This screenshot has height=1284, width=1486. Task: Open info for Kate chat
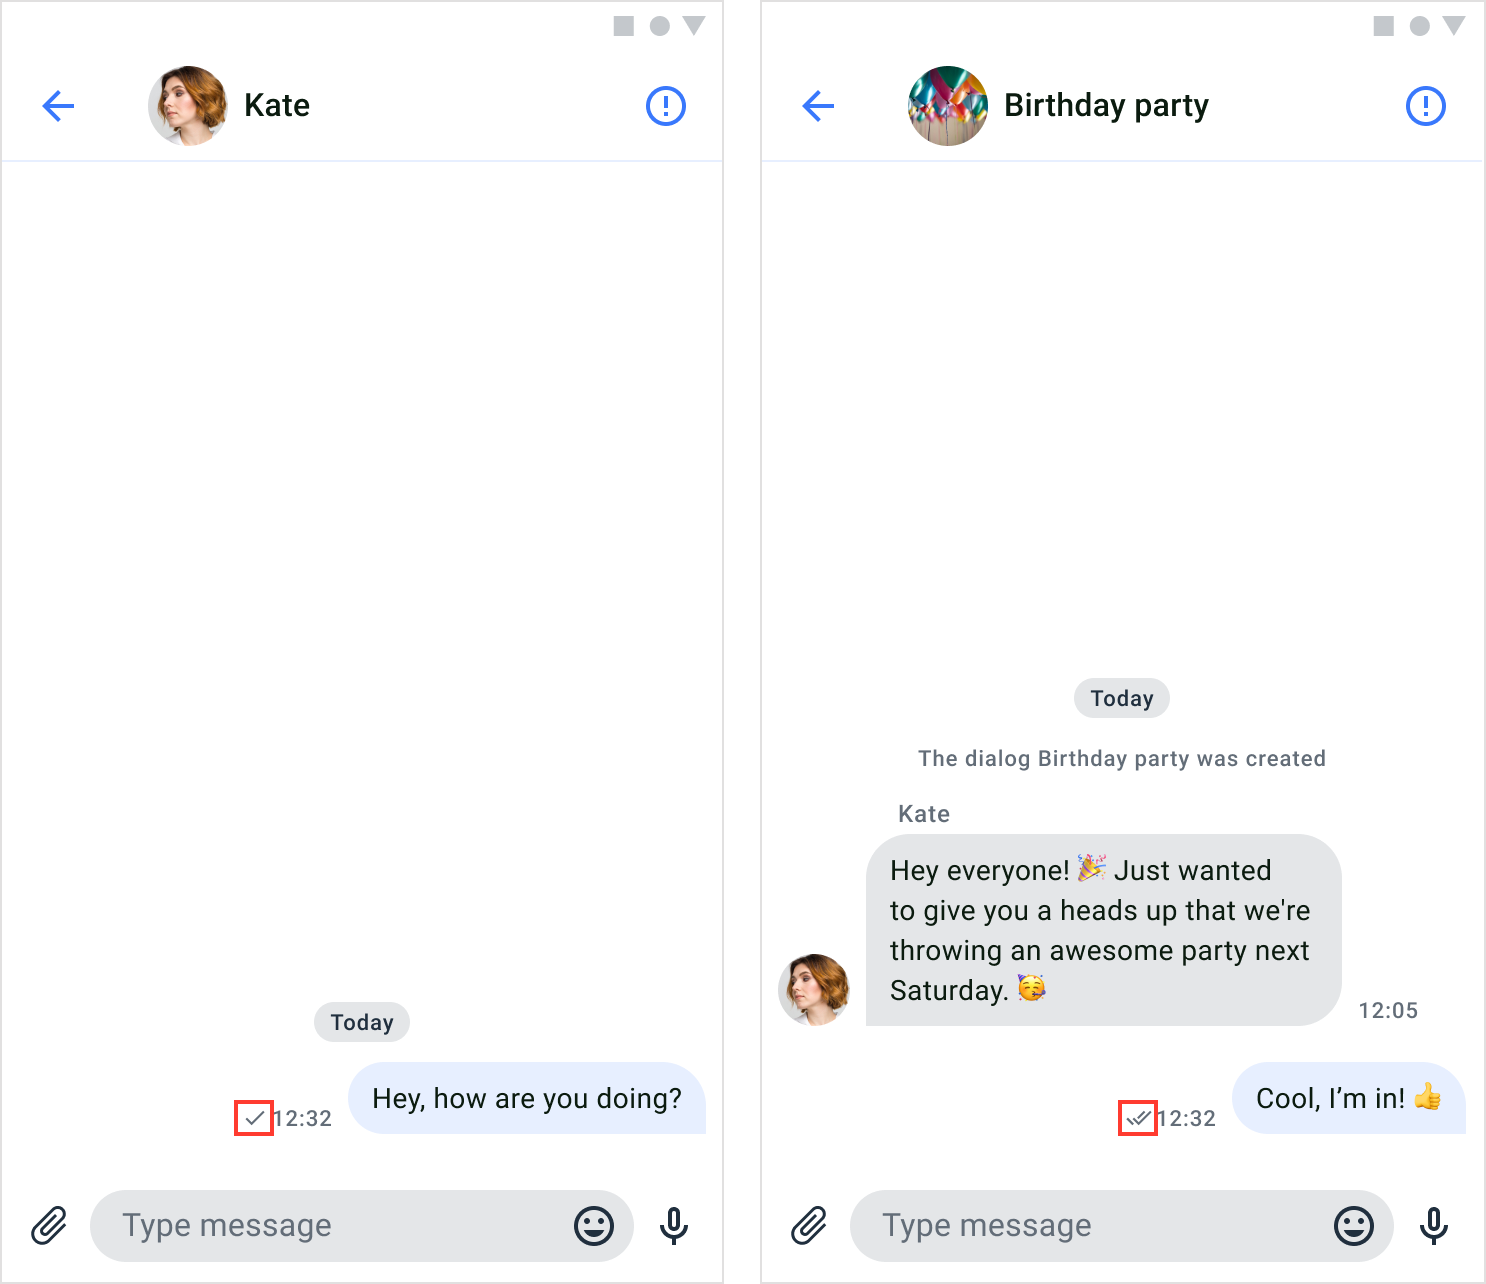click(666, 106)
